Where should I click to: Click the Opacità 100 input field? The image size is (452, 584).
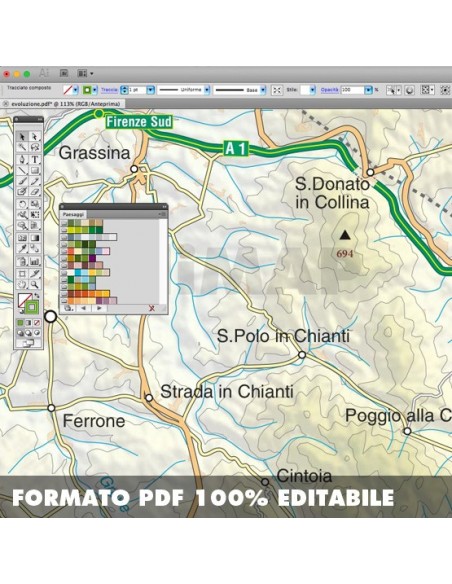[x=352, y=90]
